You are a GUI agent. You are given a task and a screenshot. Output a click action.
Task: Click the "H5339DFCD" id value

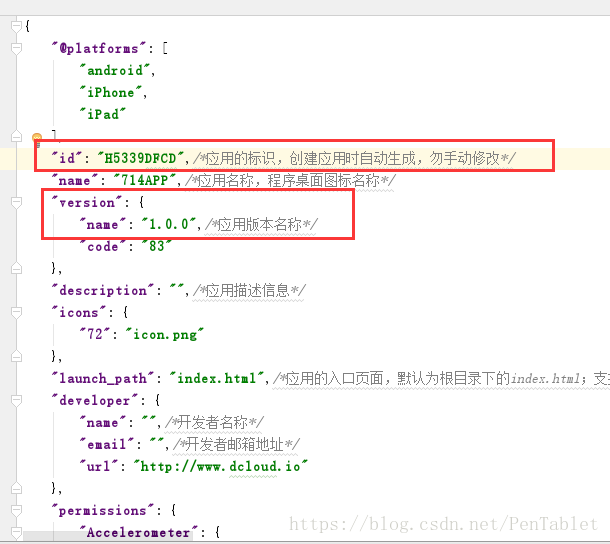pyautogui.click(x=140, y=158)
